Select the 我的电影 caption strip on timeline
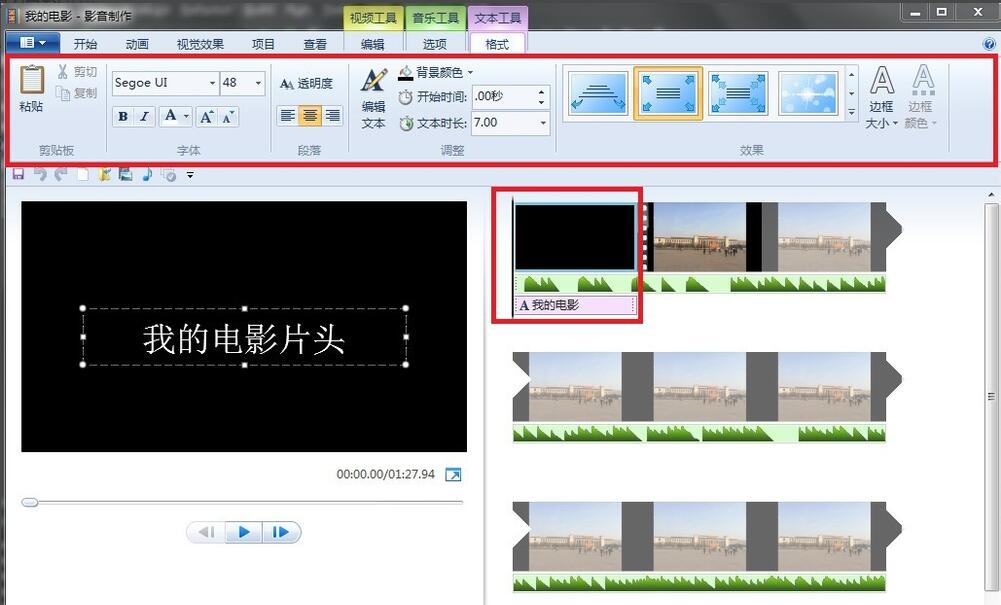The width and height of the screenshot is (1001, 605). pyautogui.click(x=576, y=305)
